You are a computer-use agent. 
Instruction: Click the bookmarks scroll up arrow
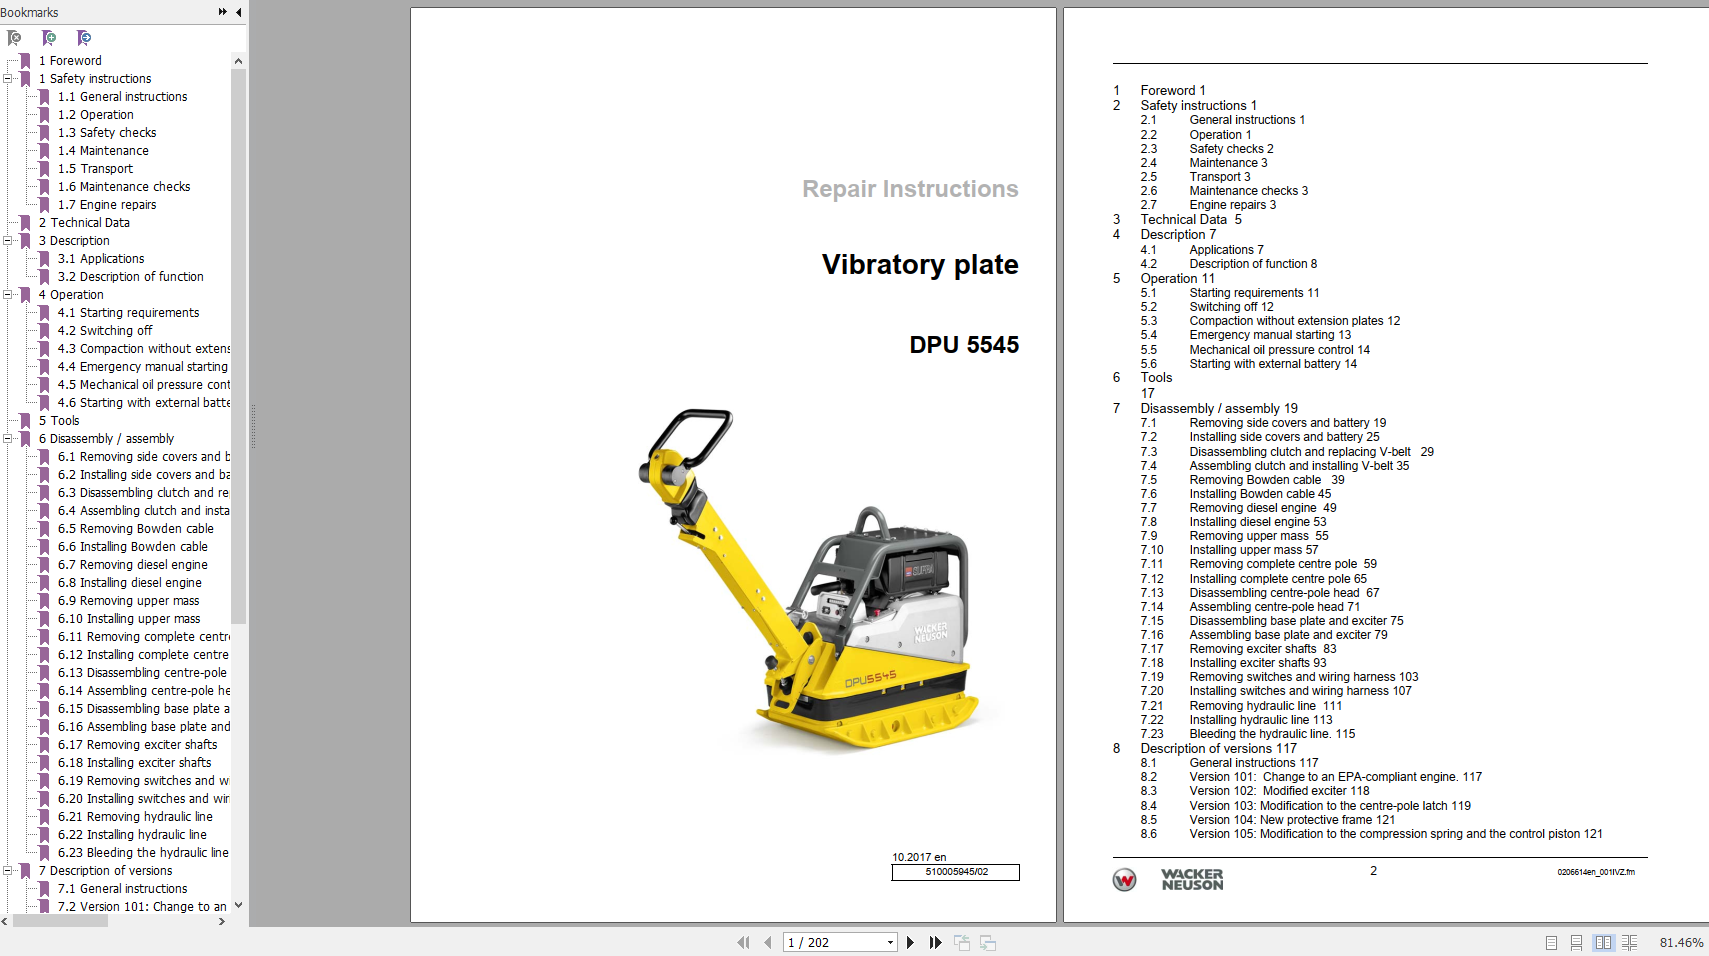(x=238, y=61)
